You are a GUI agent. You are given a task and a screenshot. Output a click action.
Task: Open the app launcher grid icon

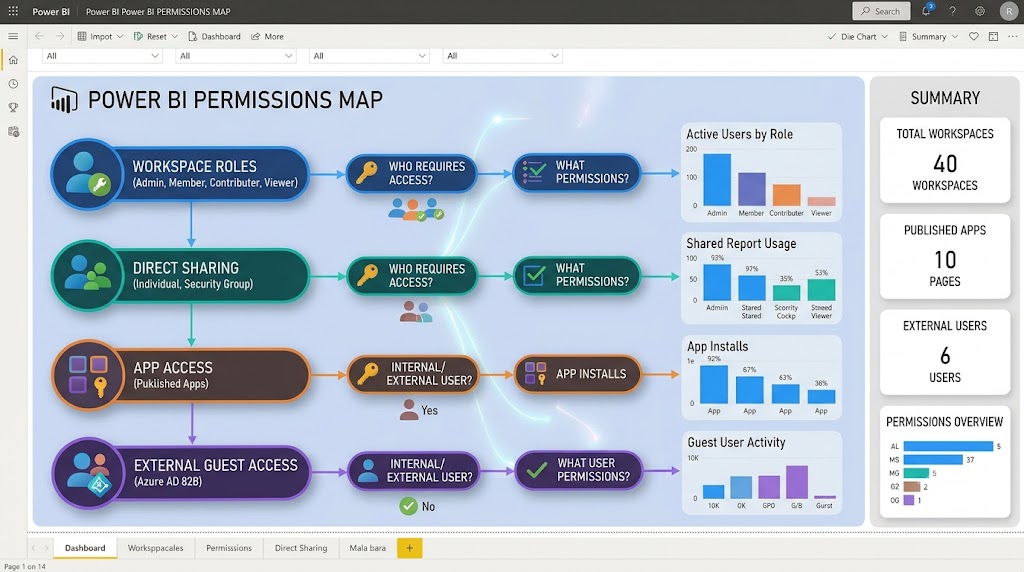pyautogui.click(x=13, y=11)
